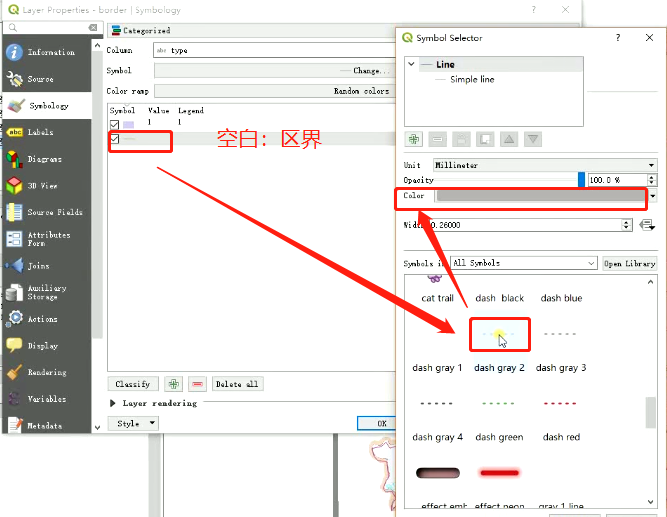Open data-defined override for Width
This screenshot has width=667, height=517.
[647, 225]
